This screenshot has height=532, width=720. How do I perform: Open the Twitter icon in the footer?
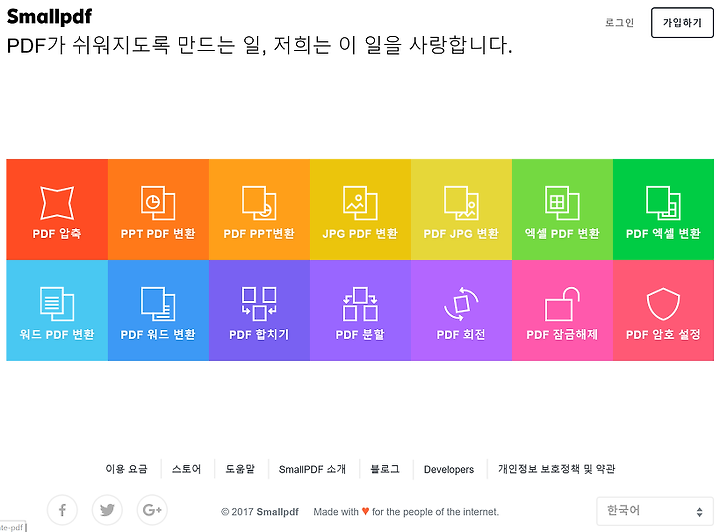107,510
